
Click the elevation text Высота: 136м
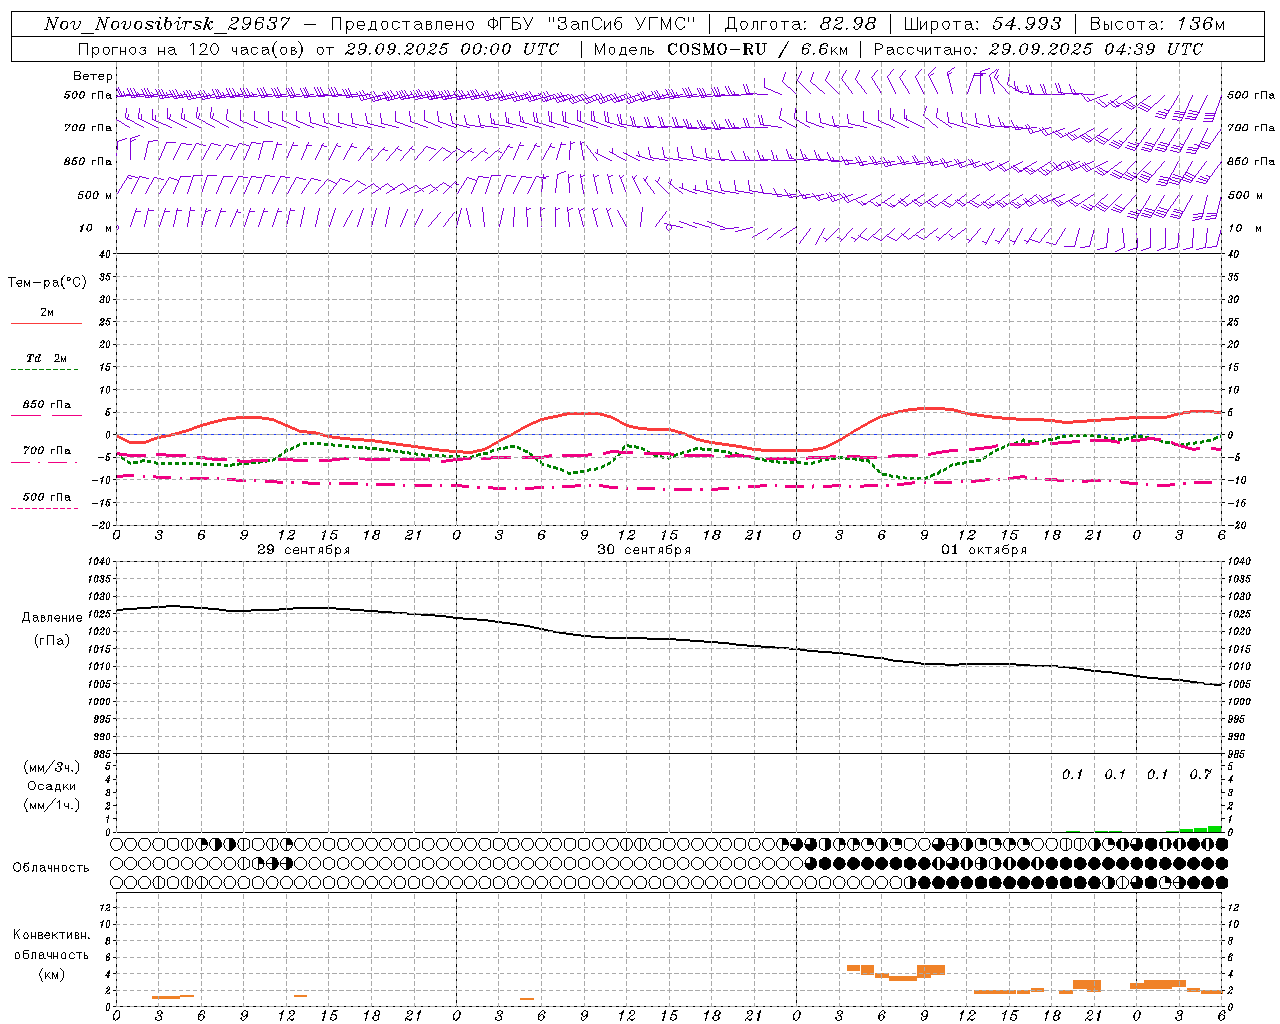[x=1157, y=24]
